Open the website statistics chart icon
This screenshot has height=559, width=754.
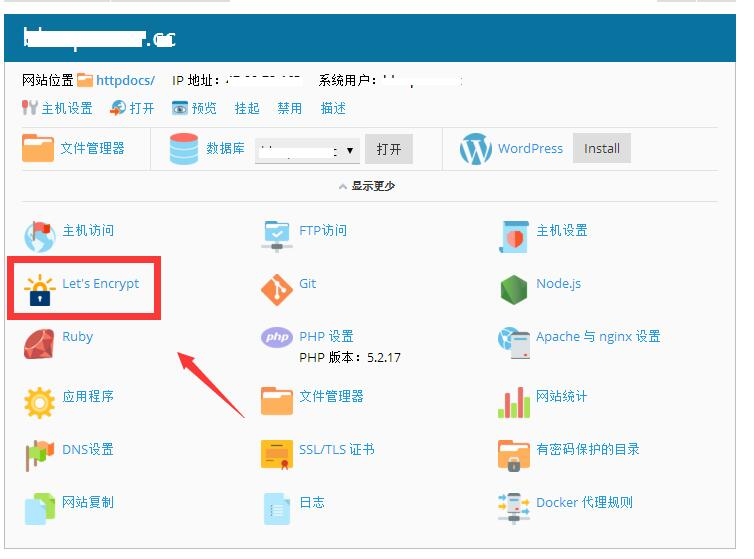514,401
